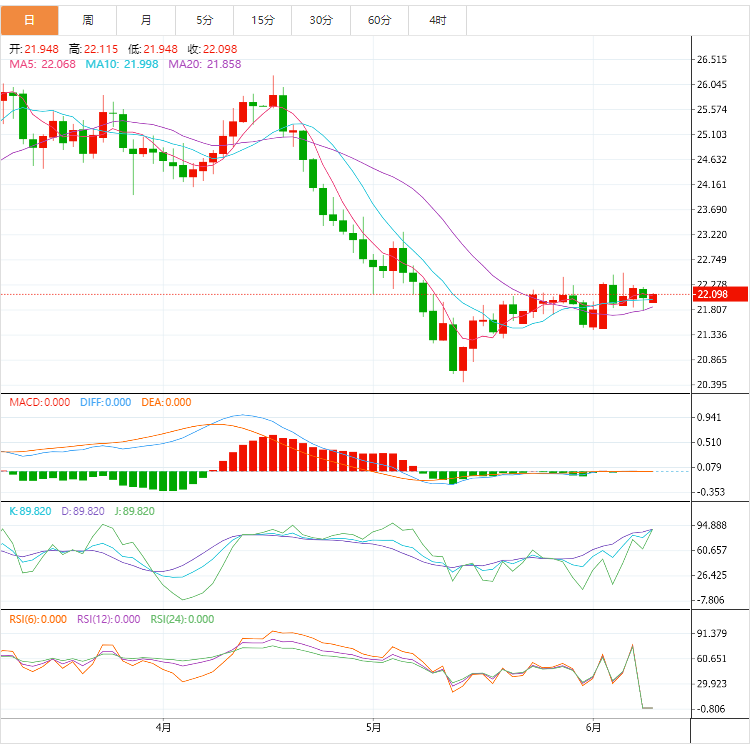756x754 pixels.
Task: Open the 15分 timeframe tab
Action: tap(263, 20)
